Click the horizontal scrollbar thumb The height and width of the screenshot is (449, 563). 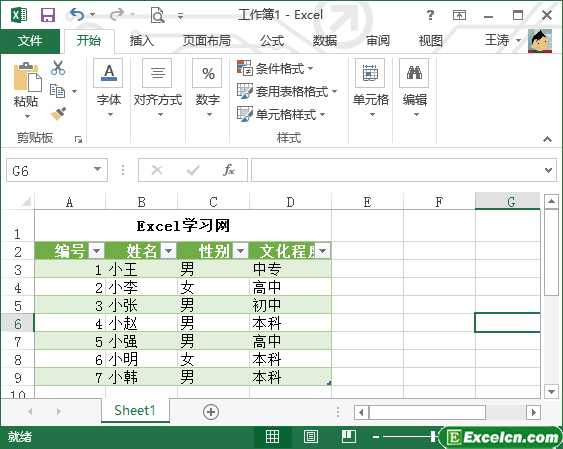tap(427, 412)
